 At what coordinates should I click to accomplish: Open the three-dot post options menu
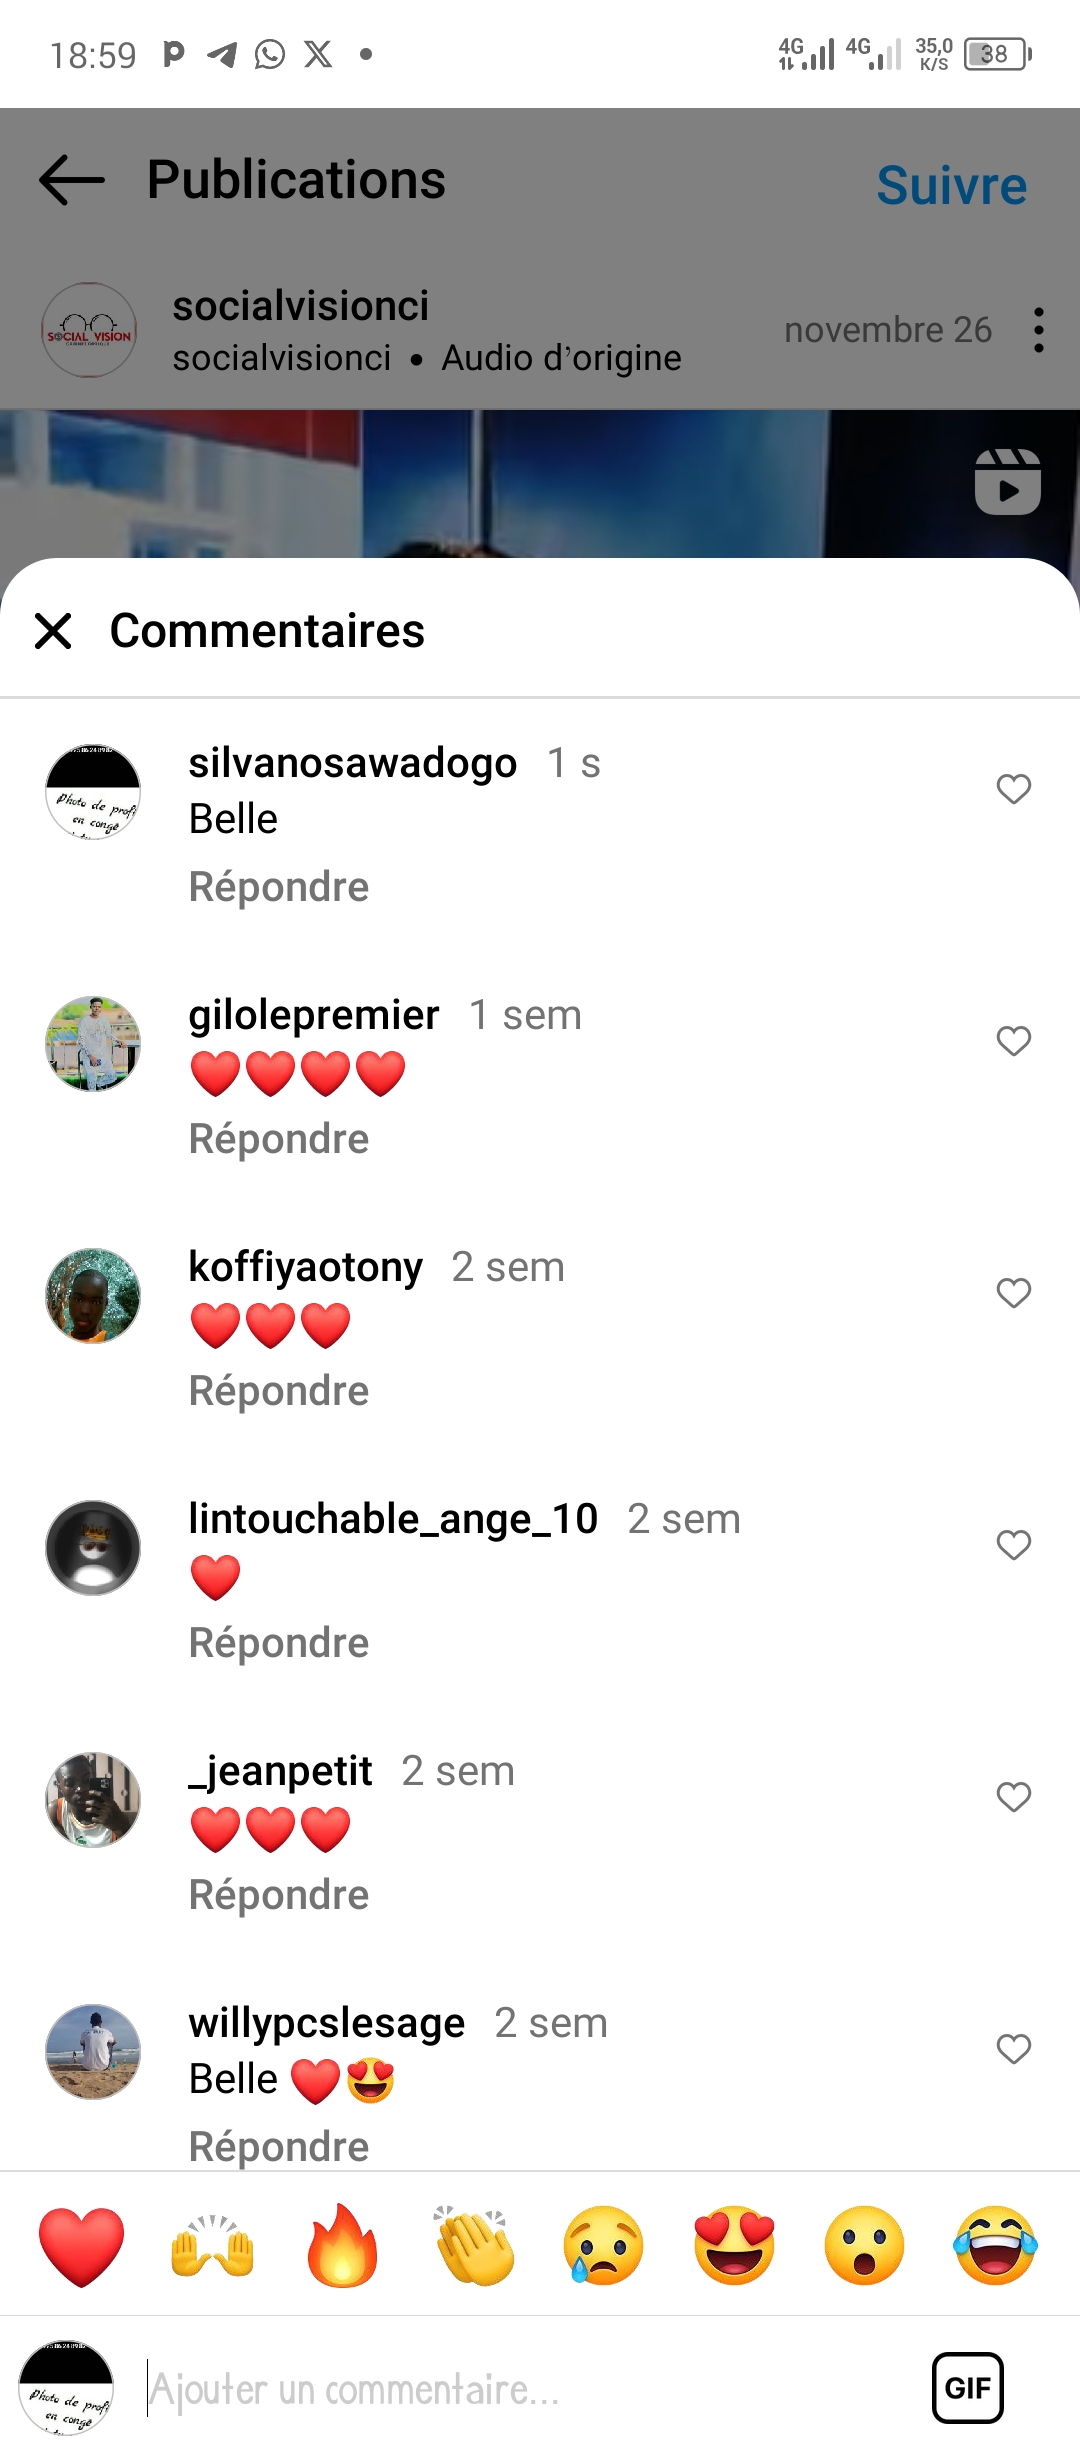[x=1039, y=330]
